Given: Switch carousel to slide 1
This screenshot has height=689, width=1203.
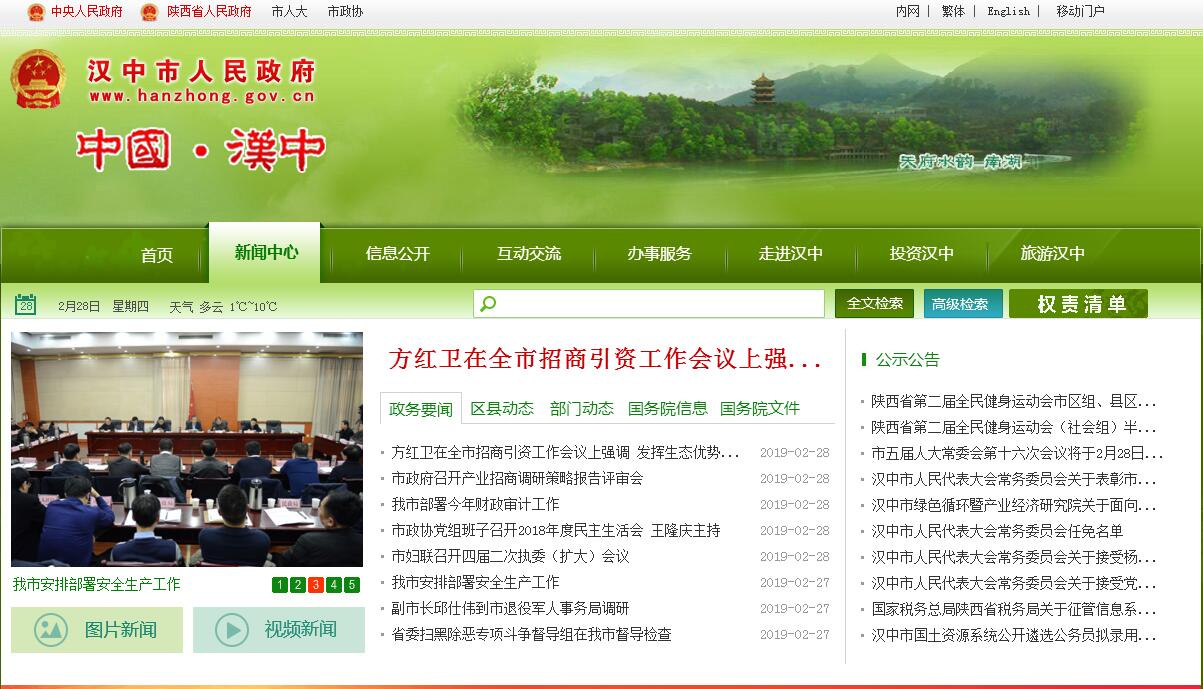Looking at the screenshot, I should pos(280,585).
